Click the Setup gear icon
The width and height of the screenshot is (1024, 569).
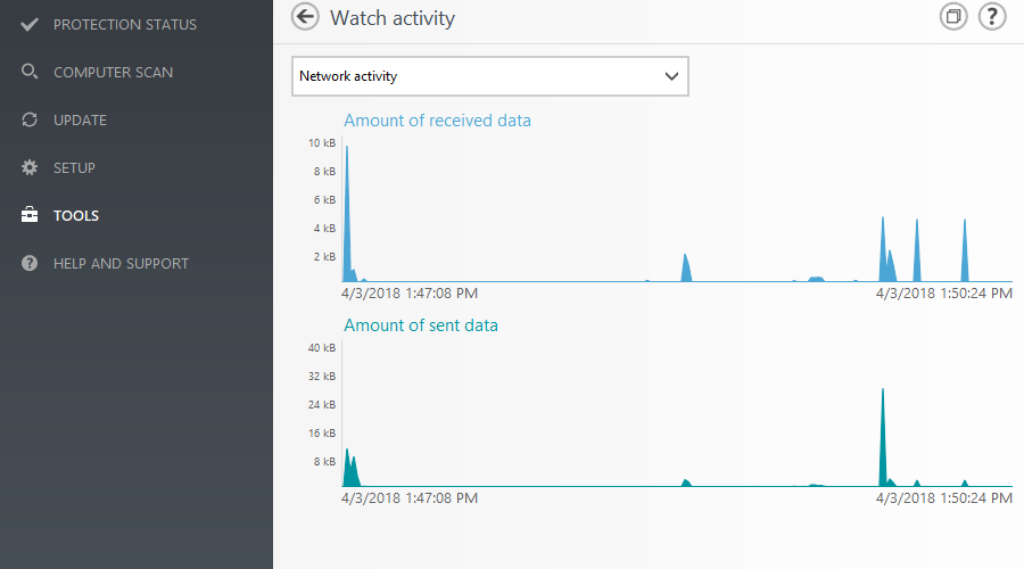(x=30, y=168)
